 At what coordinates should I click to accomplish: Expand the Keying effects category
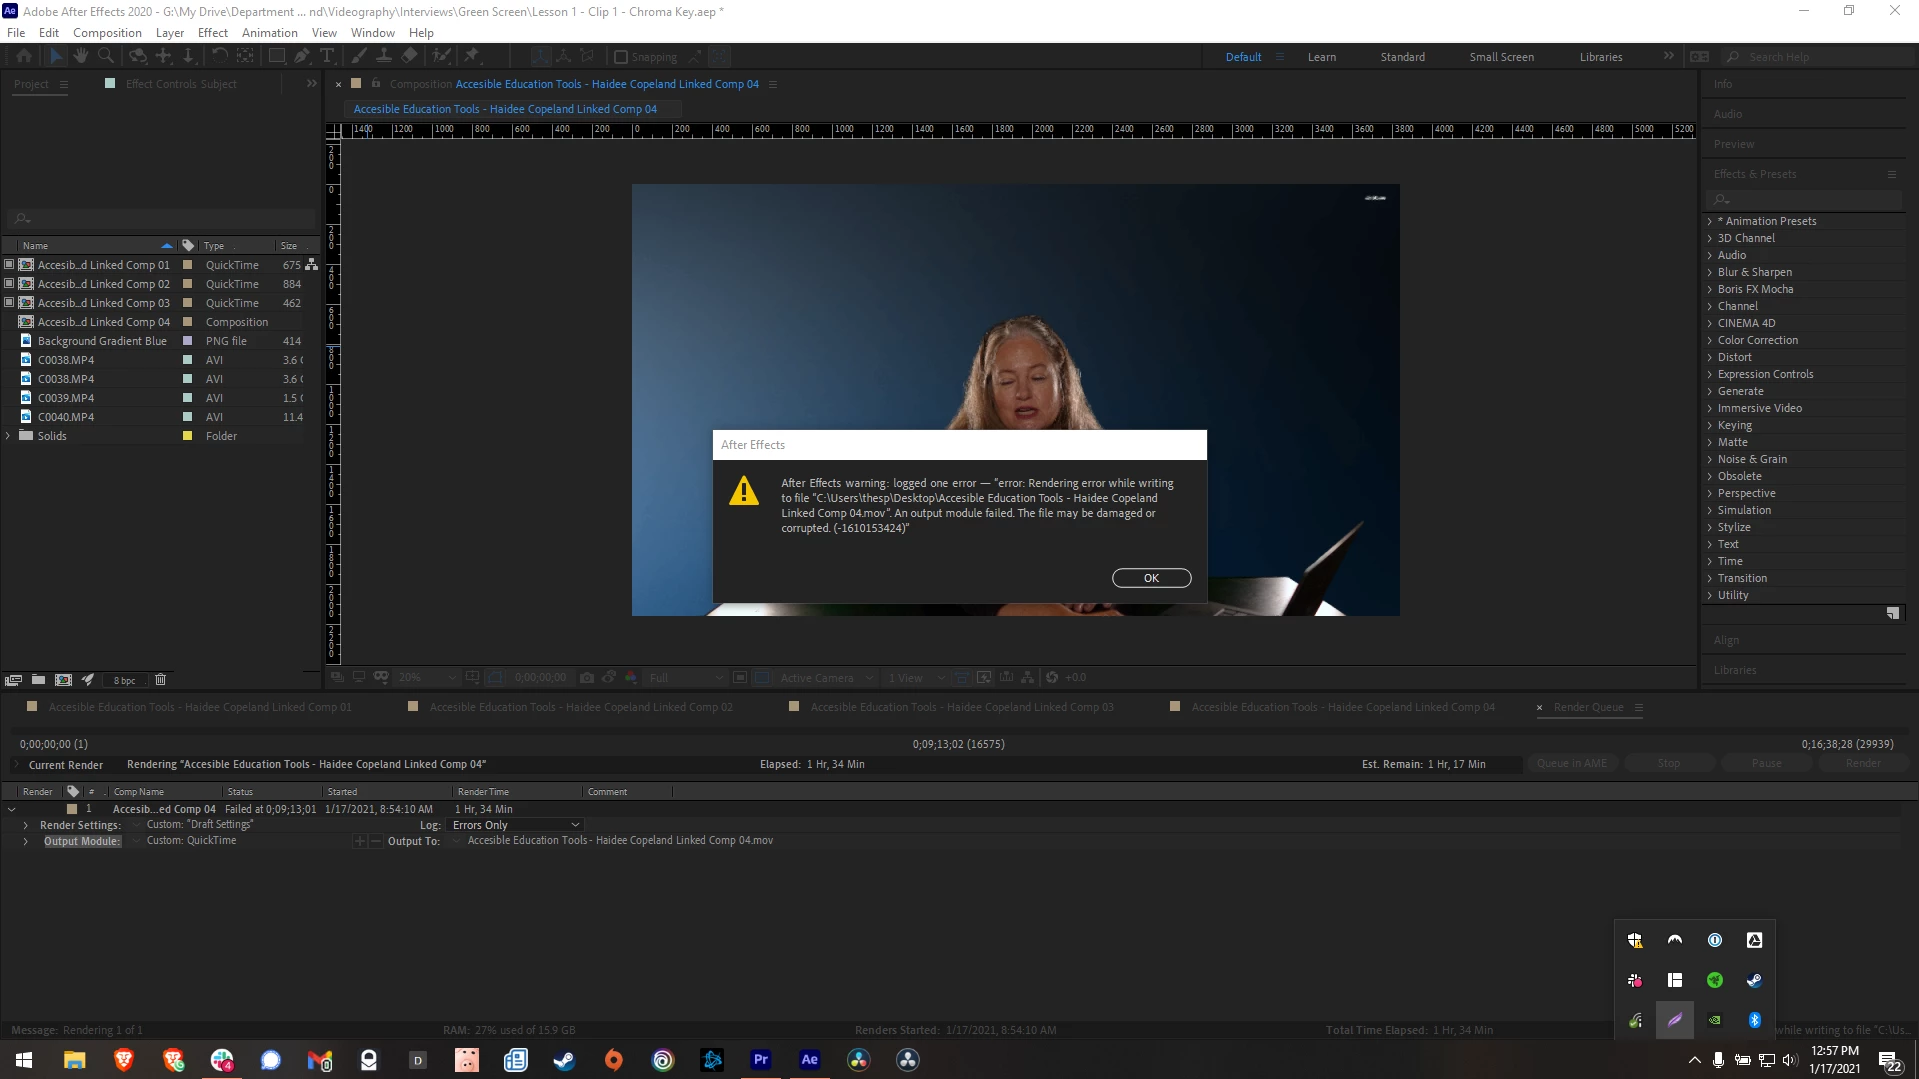pyautogui.click(x=1710, y=425)
